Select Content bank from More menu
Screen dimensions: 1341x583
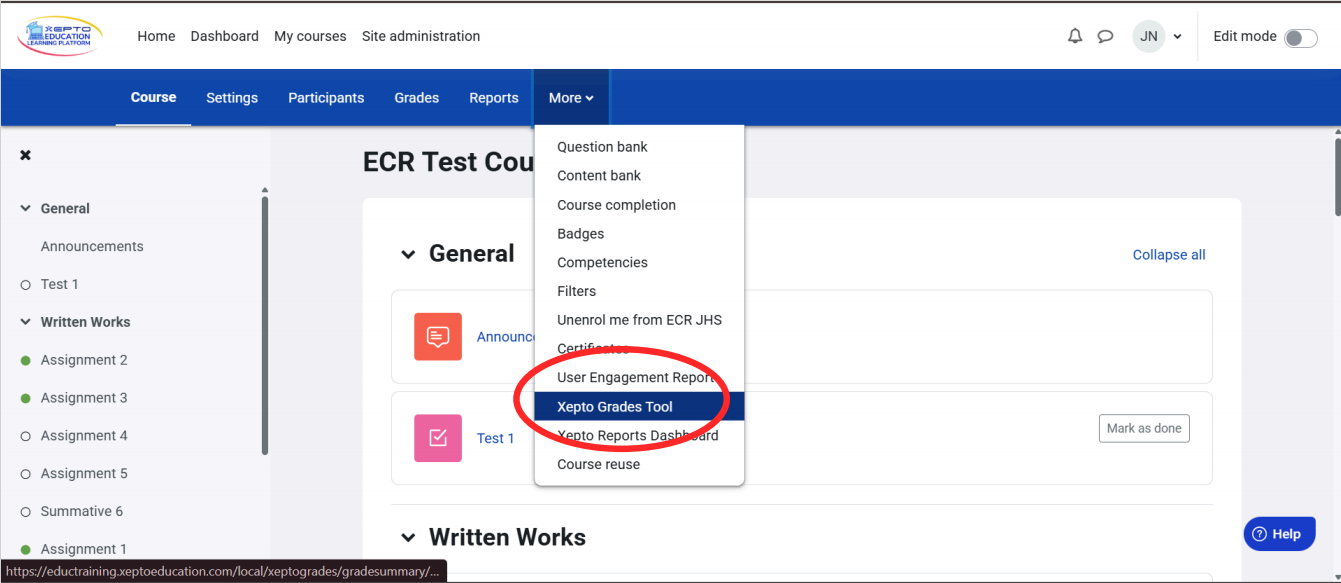pos(640,176)
